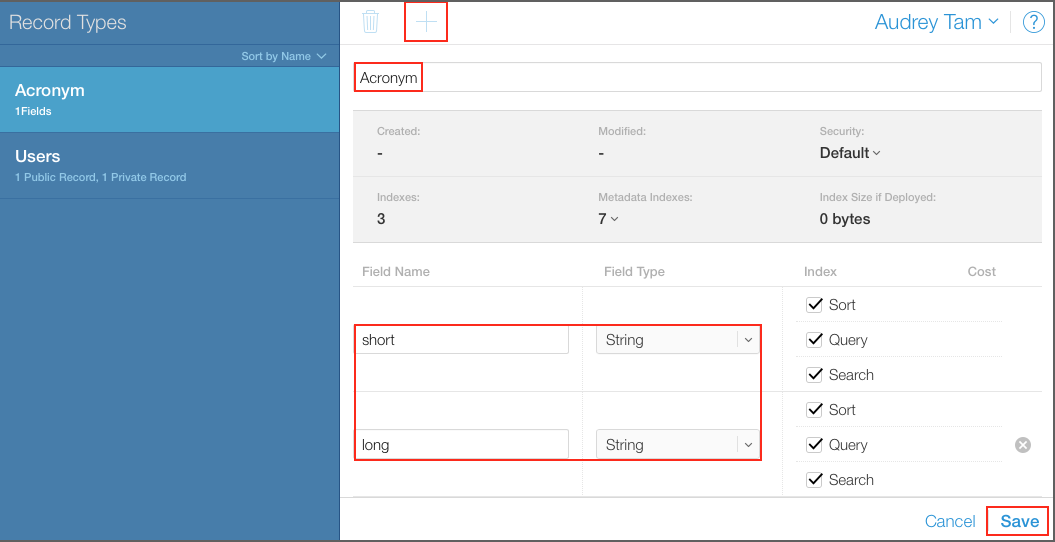This screenshot has height=542, width=1055.
Task: Toggle Search checkbox for long field
Action: tap(814, 479)
